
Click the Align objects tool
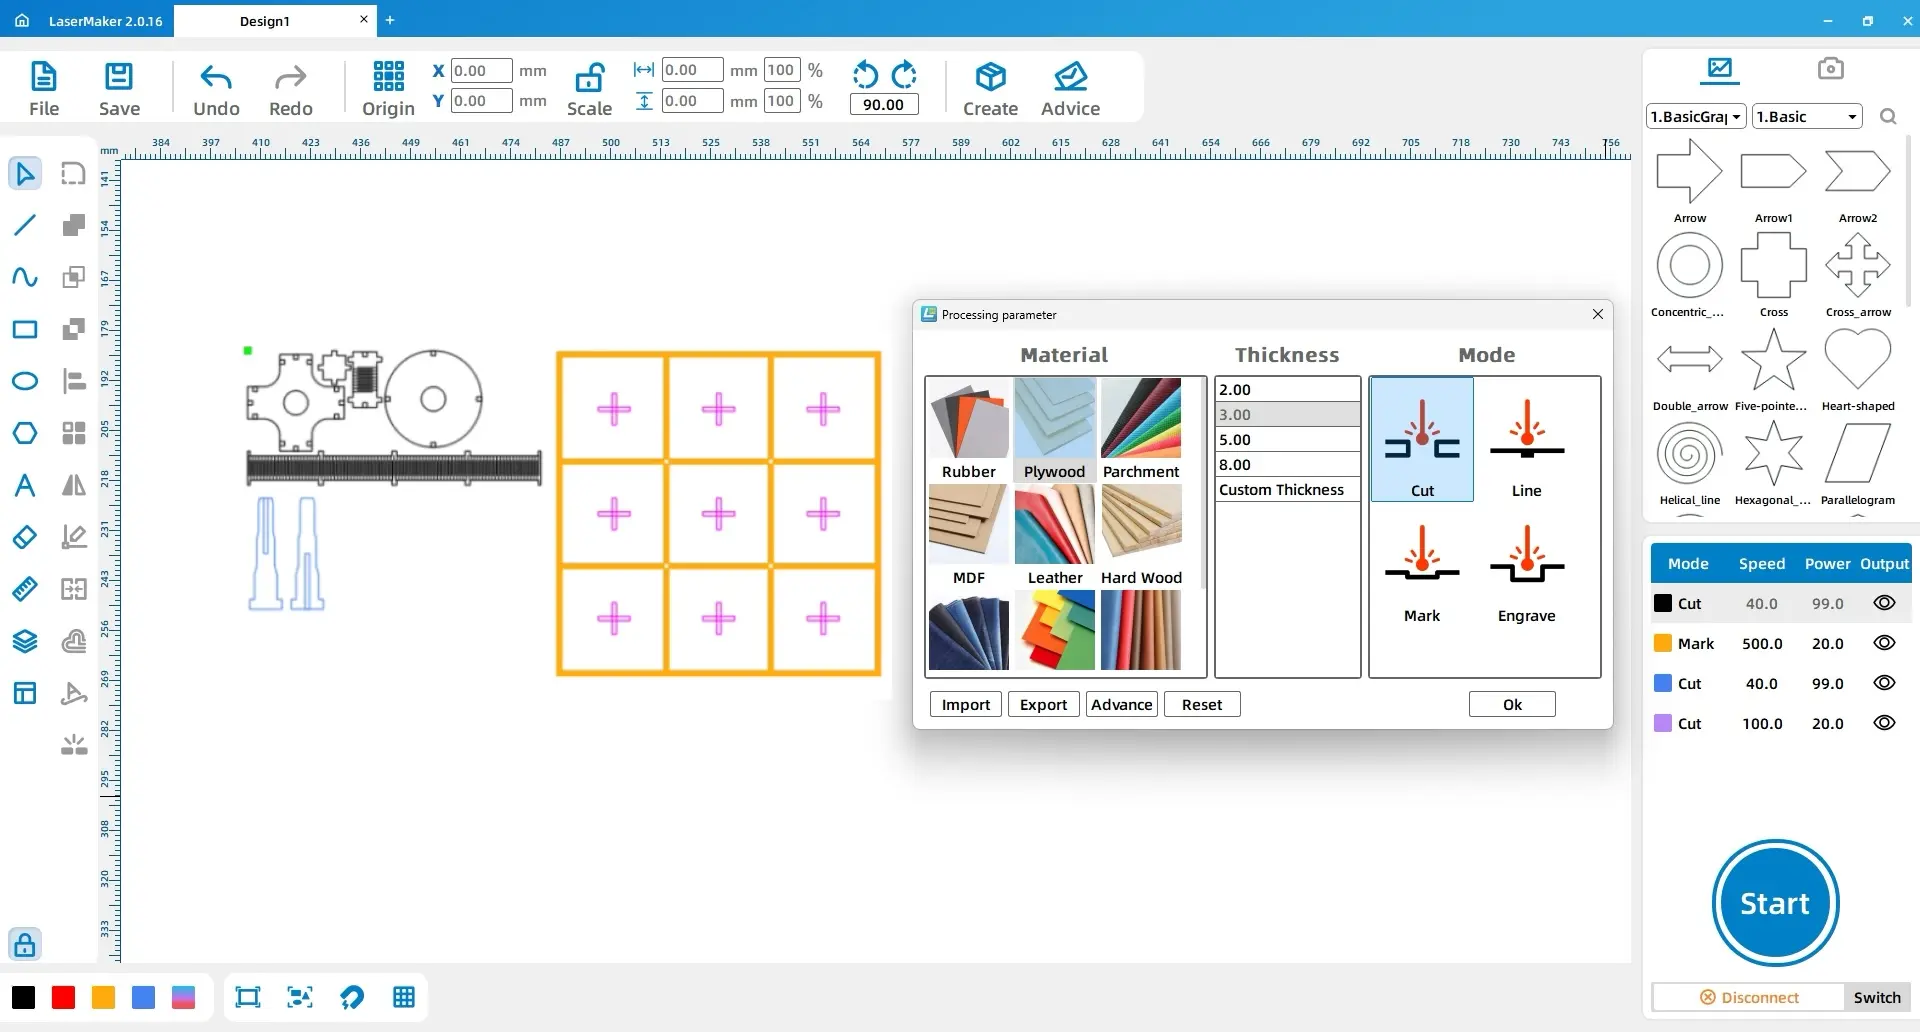pos(74,381)
